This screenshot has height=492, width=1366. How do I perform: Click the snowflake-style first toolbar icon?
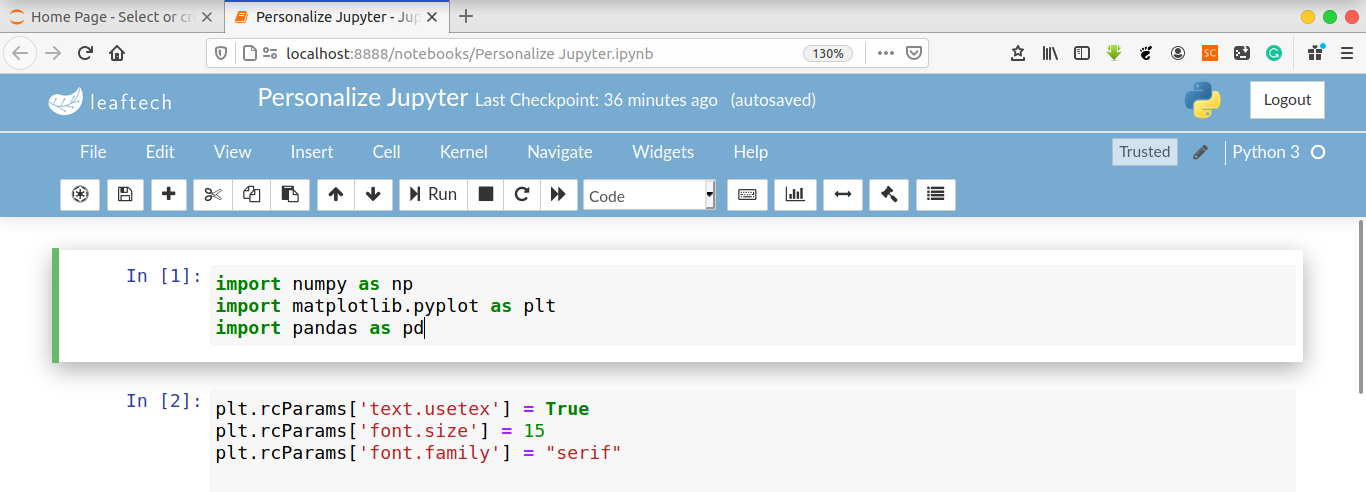pos(80,195)
